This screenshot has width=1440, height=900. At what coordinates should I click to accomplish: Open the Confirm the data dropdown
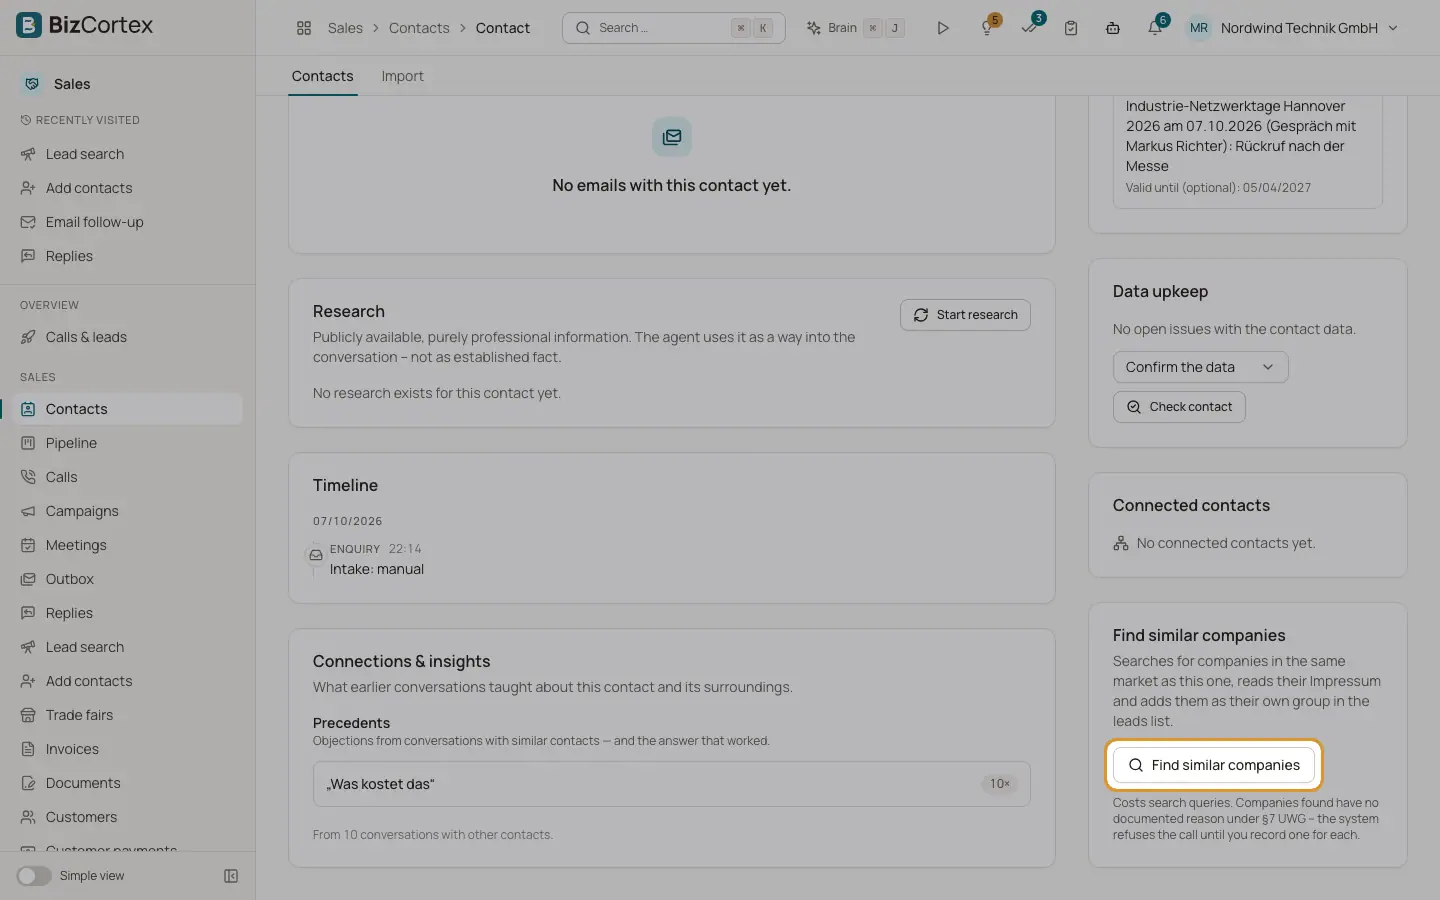[x=1200, y=367]
